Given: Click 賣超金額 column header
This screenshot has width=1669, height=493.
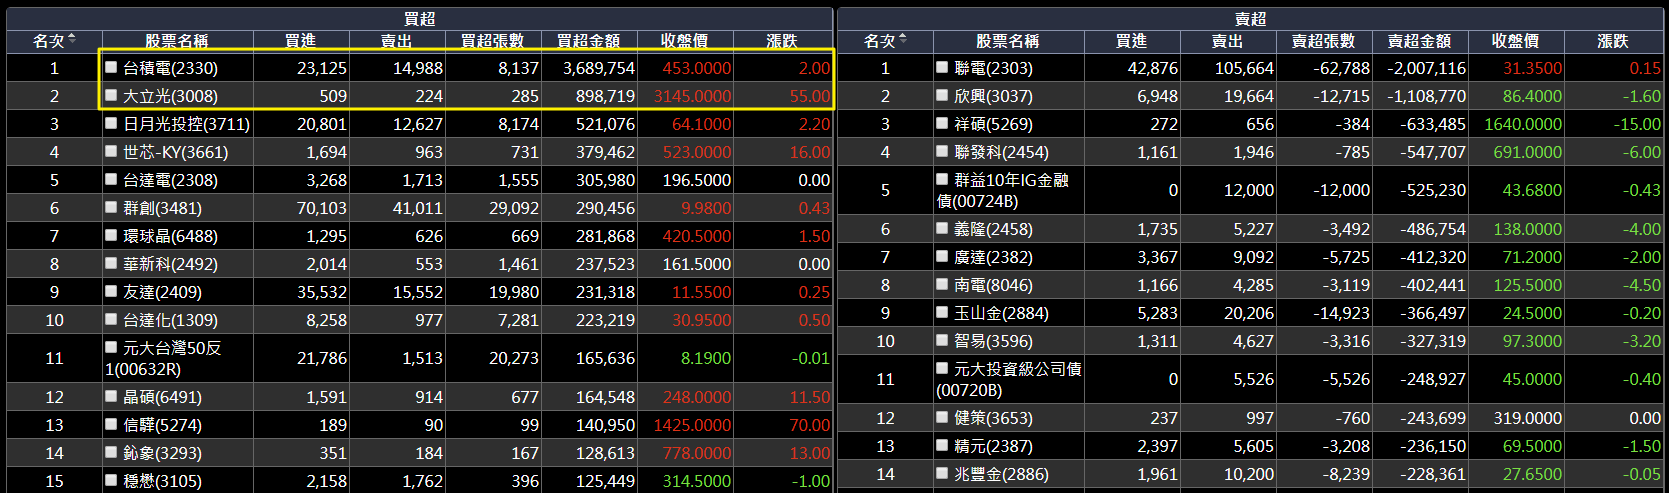Looking at the screenshot, I should click(1419, 41).
